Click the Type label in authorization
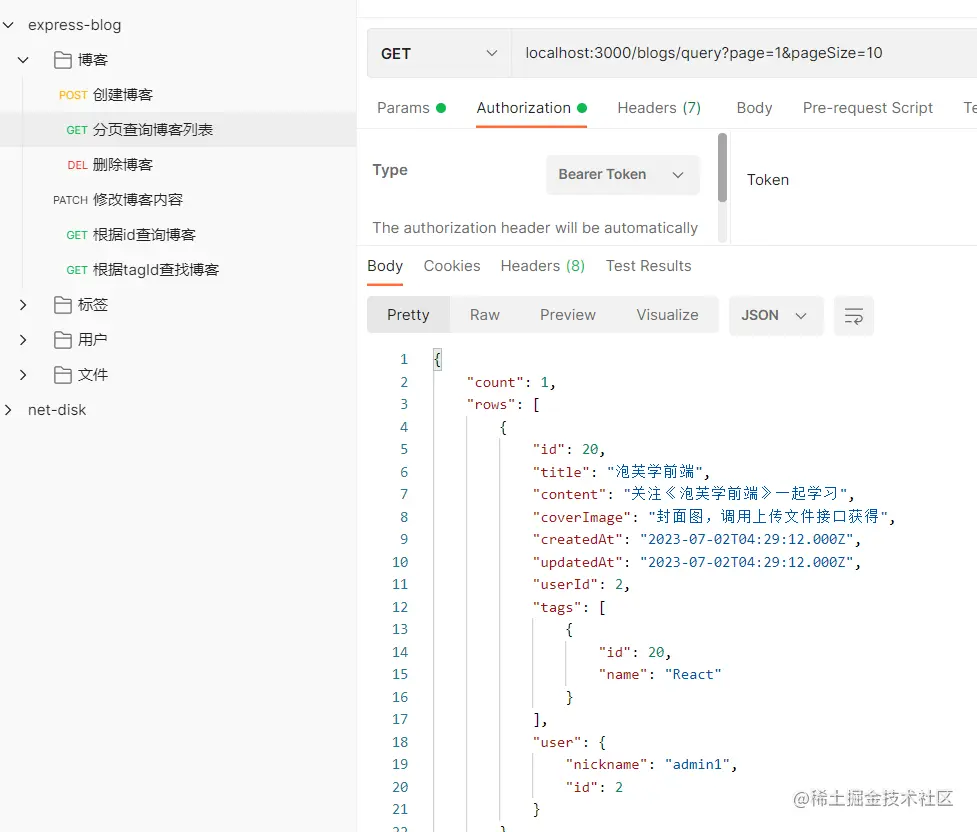 pyautogui.click(x=390, y=170)
